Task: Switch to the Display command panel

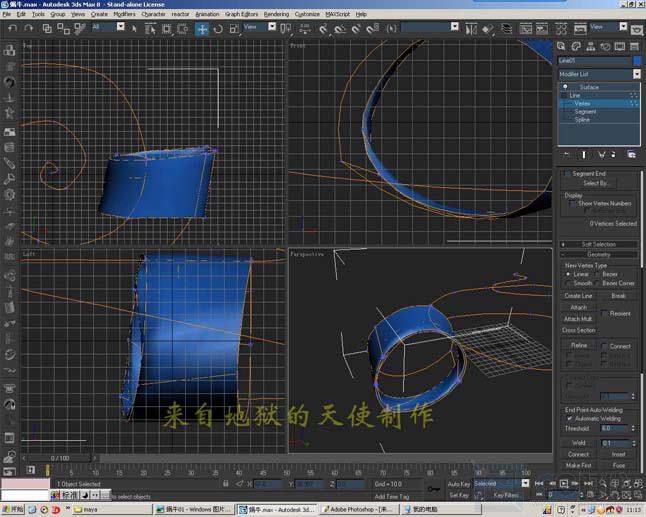Action: 620,46
